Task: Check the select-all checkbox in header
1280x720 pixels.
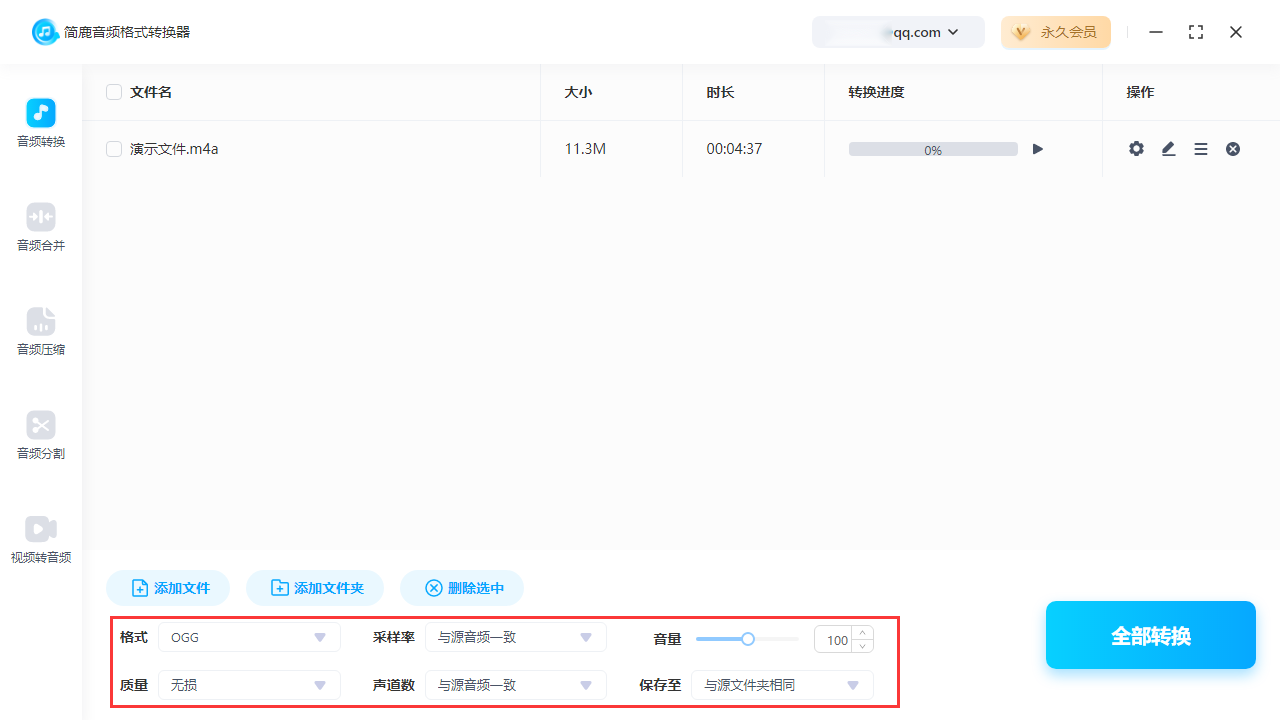Action: [x=114, y=91]
